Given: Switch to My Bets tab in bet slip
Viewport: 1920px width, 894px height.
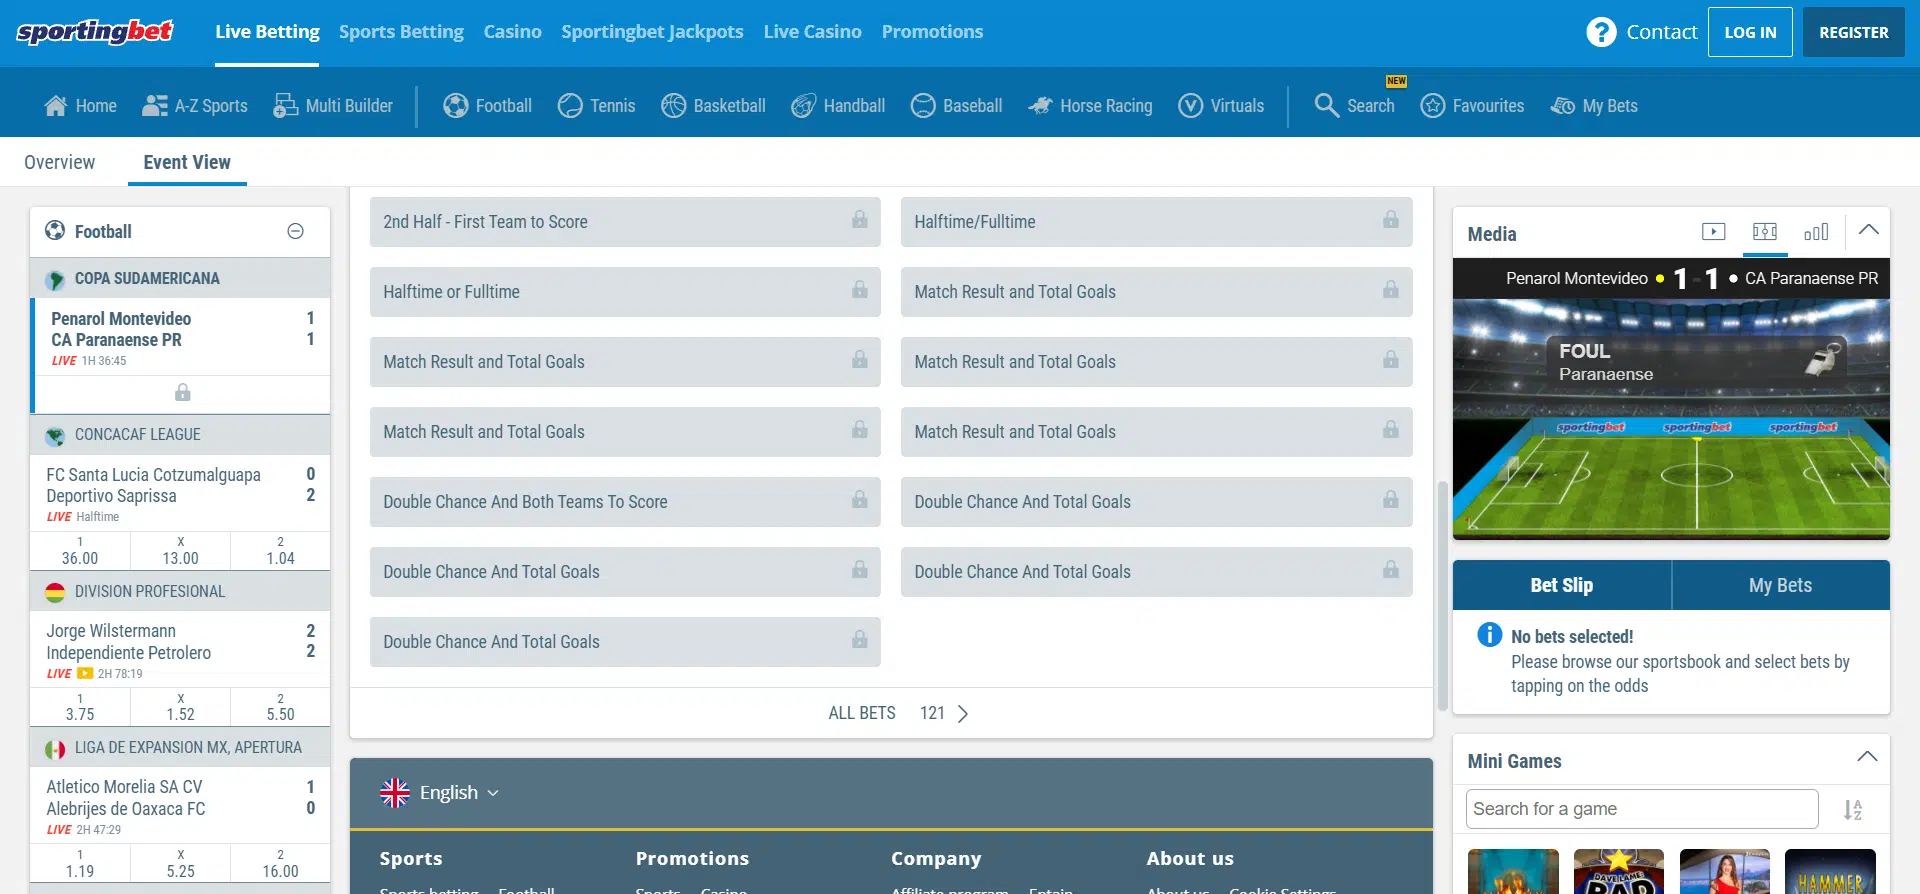Looking at the screenshot, I should click(1780, 585).
